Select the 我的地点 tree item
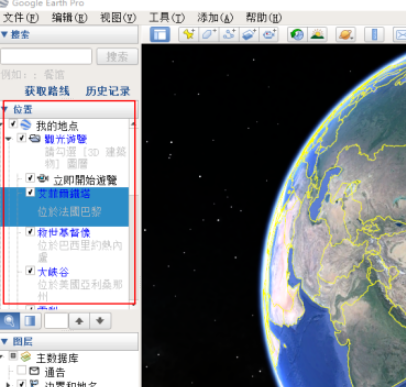The height and width of the screenshot is (387, 406). [57, 126]
